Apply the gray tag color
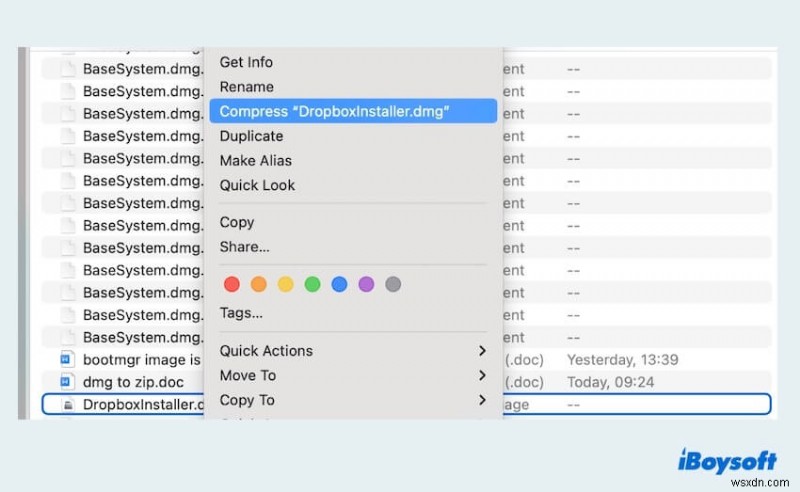The width and height of the screenshot is (800, 492). (393, 284)
